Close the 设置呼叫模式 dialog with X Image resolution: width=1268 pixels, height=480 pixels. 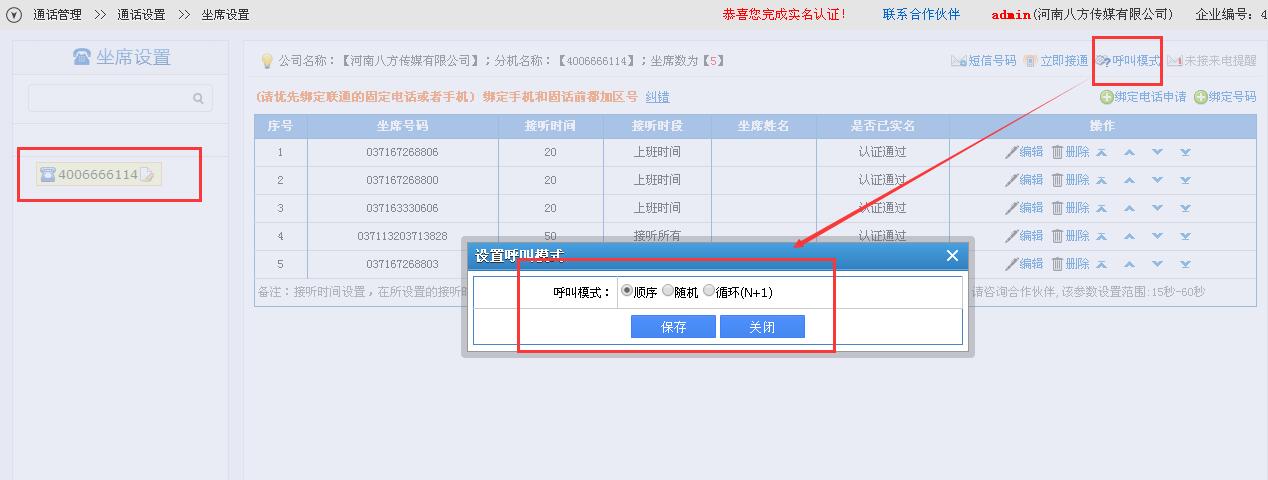click(x=952, y=255)
